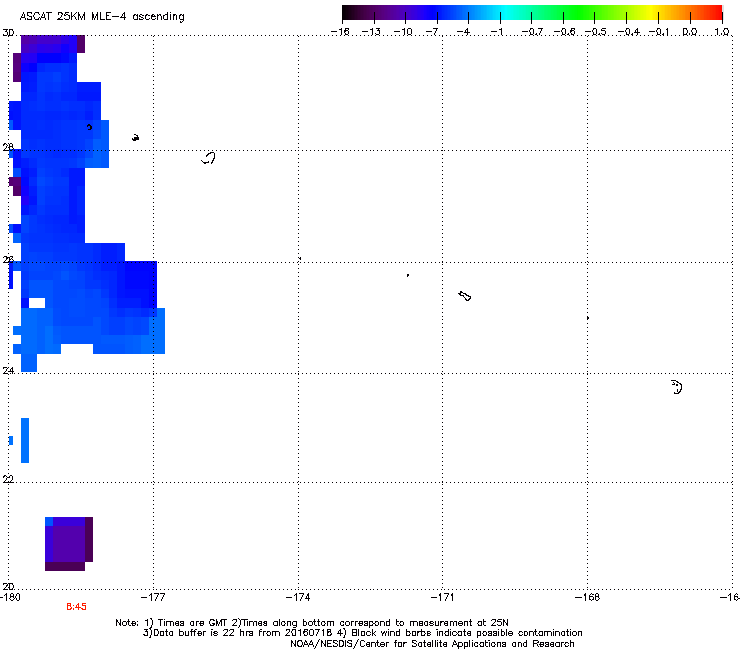Click the small island mark near -177.5, 28.2N
Image resolution: width=740 pixels, height=650 pixels.
[135, 138]
